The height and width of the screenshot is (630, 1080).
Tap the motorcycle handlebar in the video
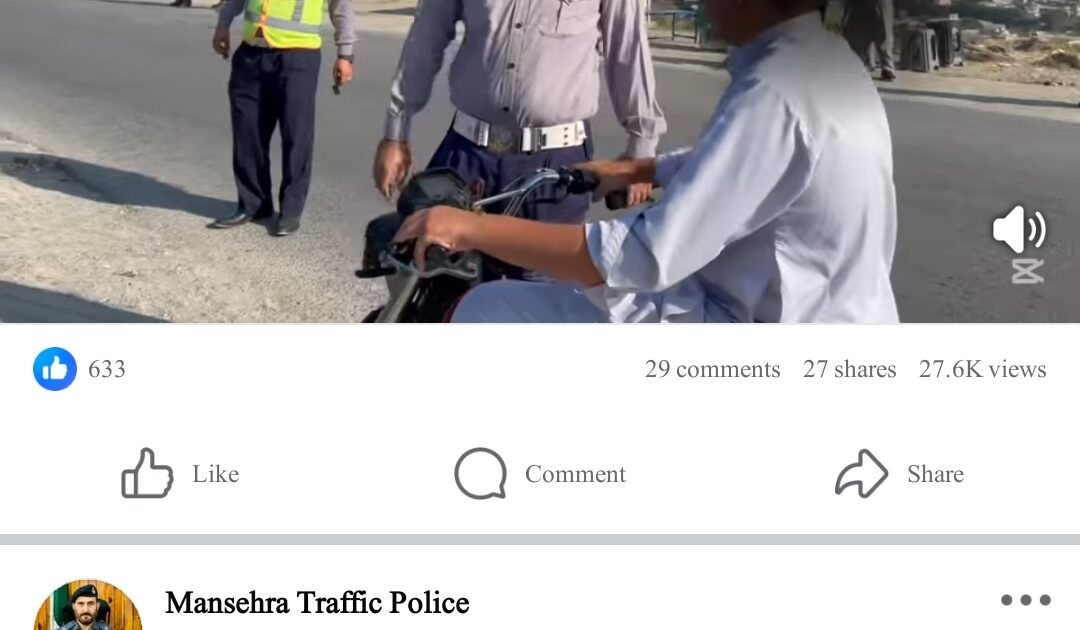523,189
